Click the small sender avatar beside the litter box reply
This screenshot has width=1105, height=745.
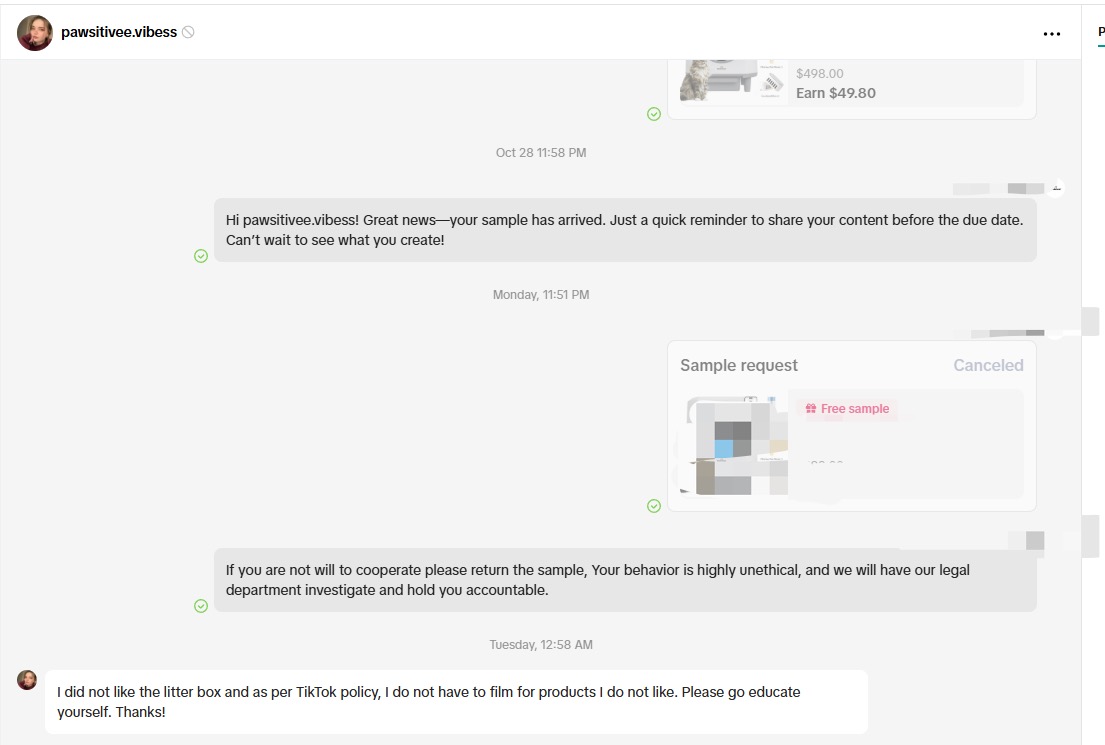tap(27, 680)
